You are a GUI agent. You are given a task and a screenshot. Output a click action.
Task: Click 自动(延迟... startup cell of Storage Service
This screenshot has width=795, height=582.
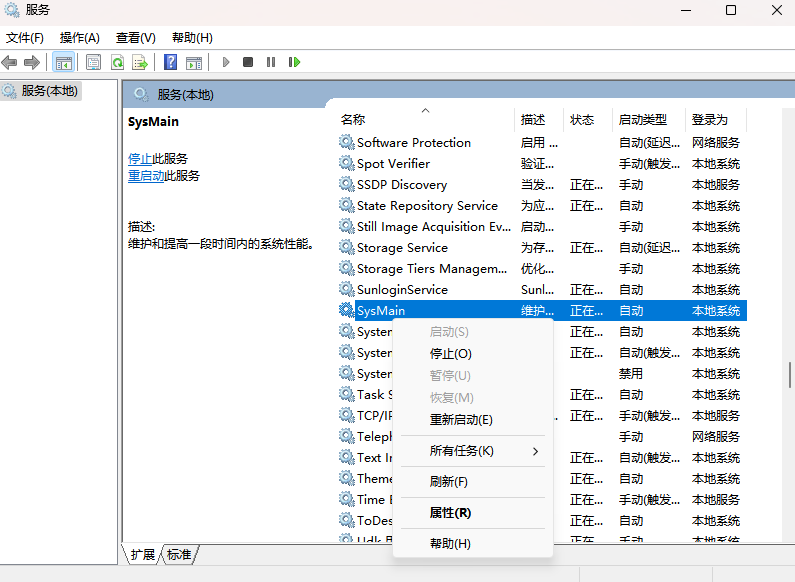(x=649, y=247)
